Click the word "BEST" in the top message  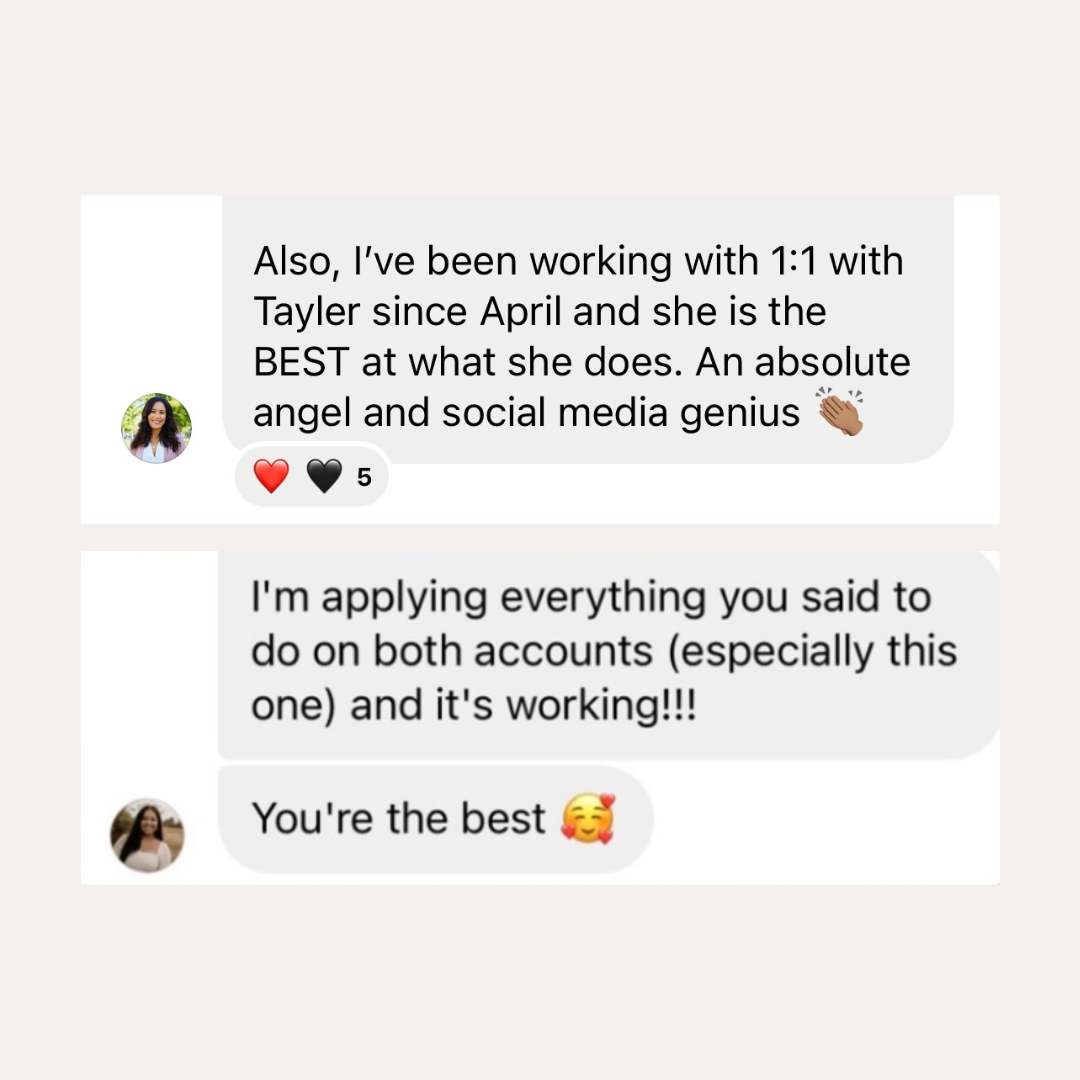pos(301,362)
